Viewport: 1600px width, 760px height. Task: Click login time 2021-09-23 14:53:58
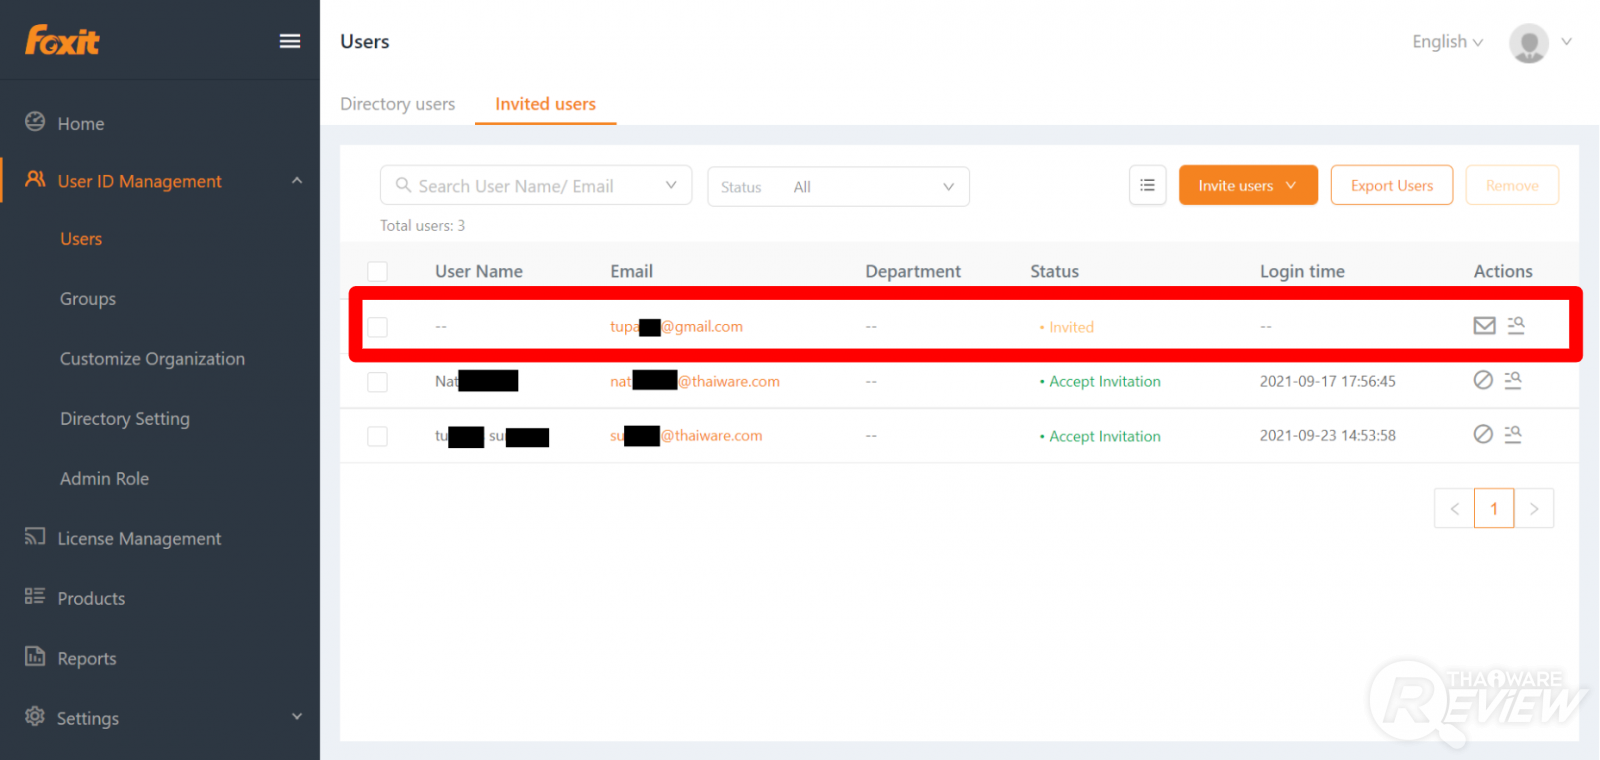(1328, 435)
